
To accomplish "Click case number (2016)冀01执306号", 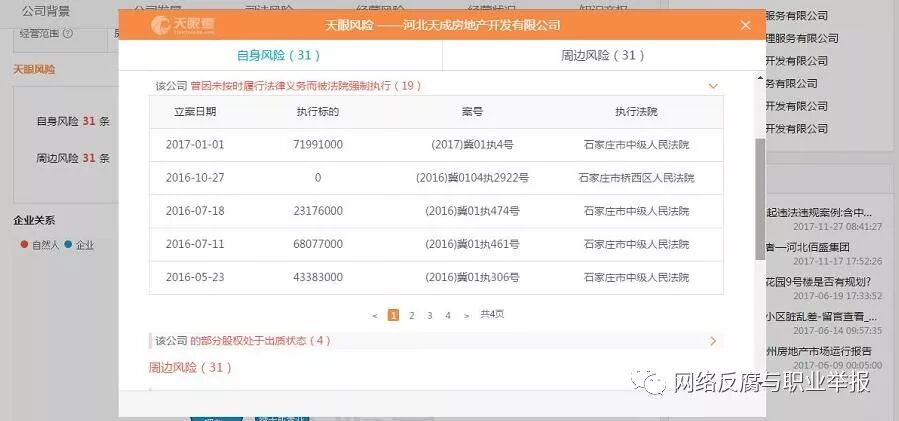I will pyautogui.click(x=472, y=278).
